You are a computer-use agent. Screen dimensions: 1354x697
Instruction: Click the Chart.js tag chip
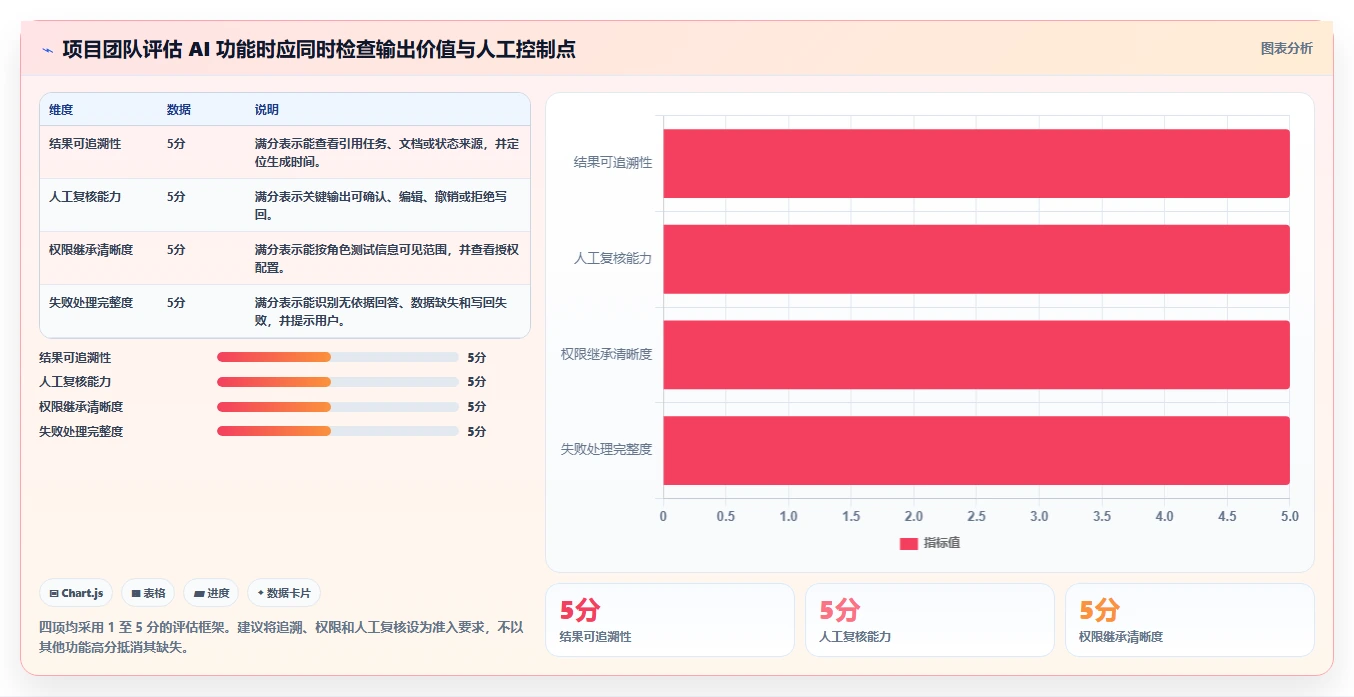tap(77, 593)
